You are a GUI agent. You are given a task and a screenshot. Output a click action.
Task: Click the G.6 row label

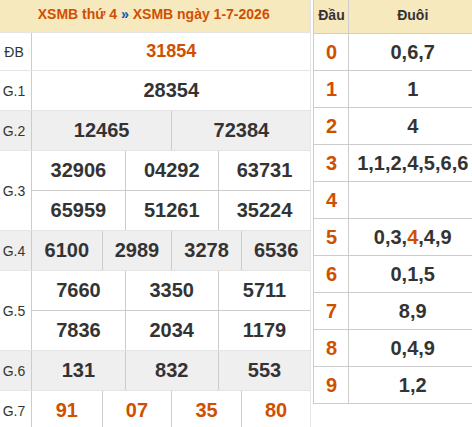14,371
